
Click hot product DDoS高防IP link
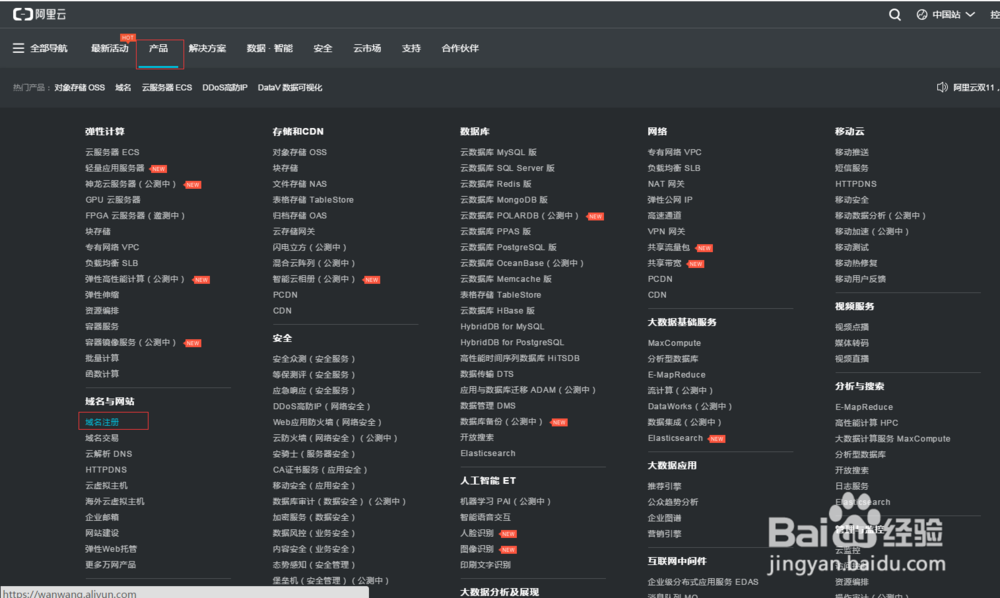pos(224,88)
